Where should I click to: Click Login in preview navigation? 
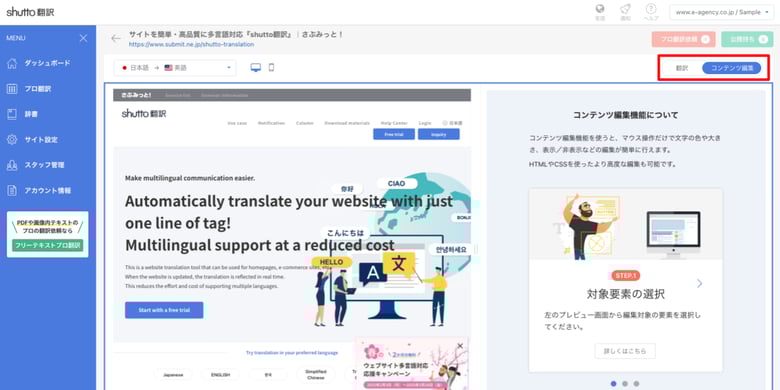point(425,123)
